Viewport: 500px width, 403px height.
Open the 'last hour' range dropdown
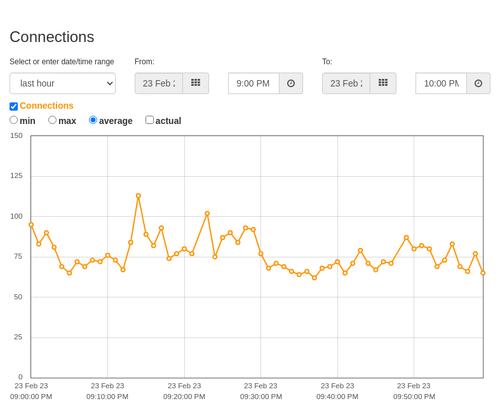click(63, 83)
